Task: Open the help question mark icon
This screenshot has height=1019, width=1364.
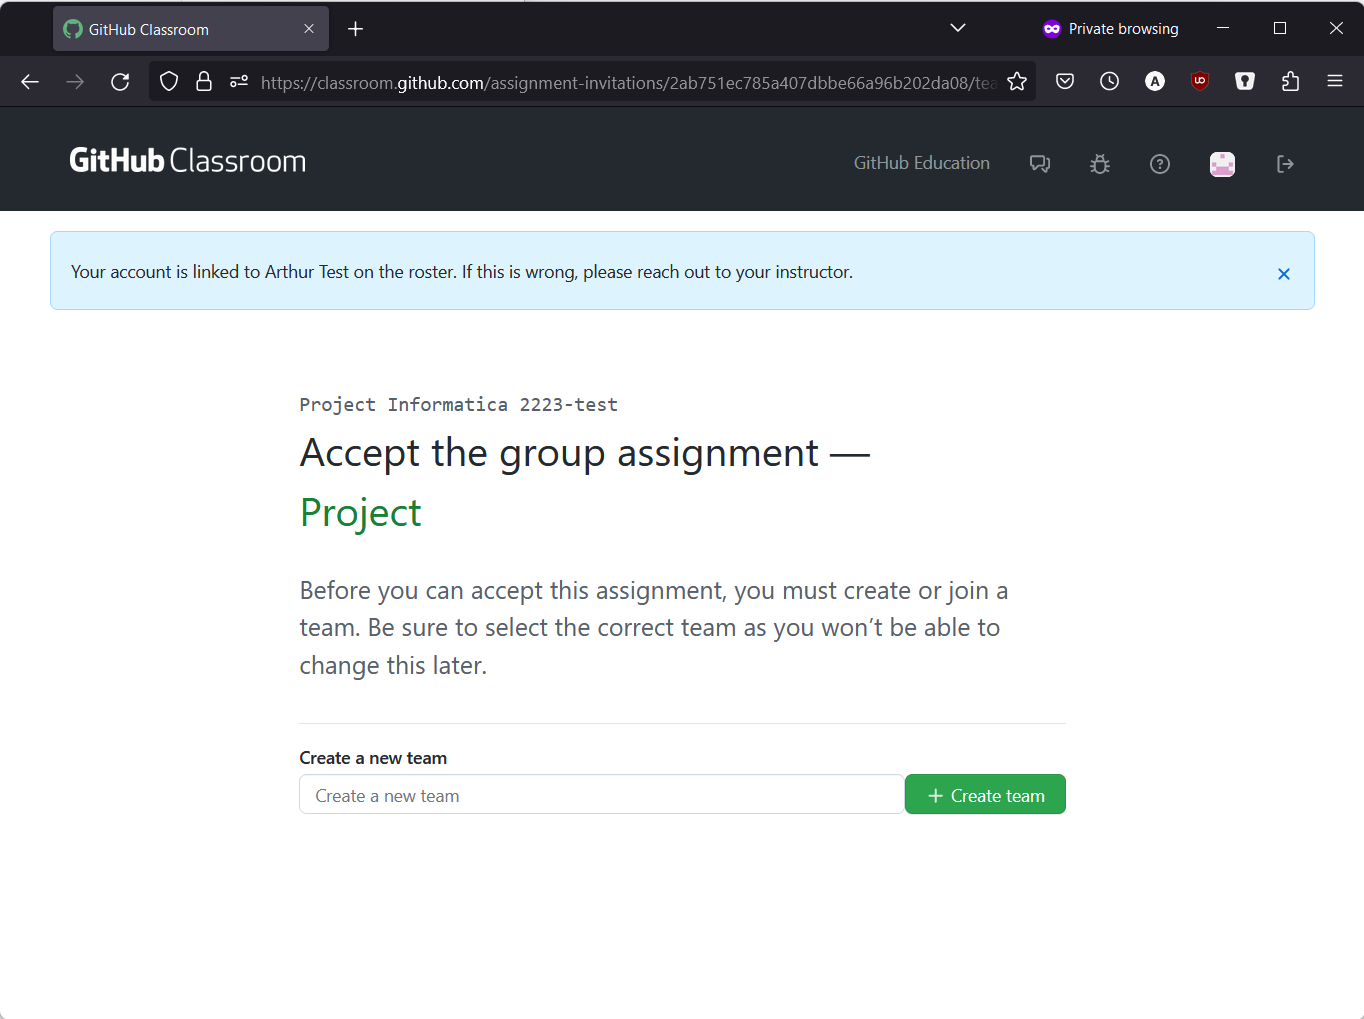Action: (x=1160, y=164)
